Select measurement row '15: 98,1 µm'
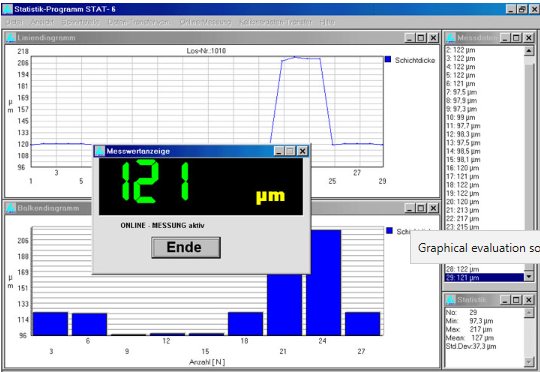540x372 pixels. tap(485, 159)
